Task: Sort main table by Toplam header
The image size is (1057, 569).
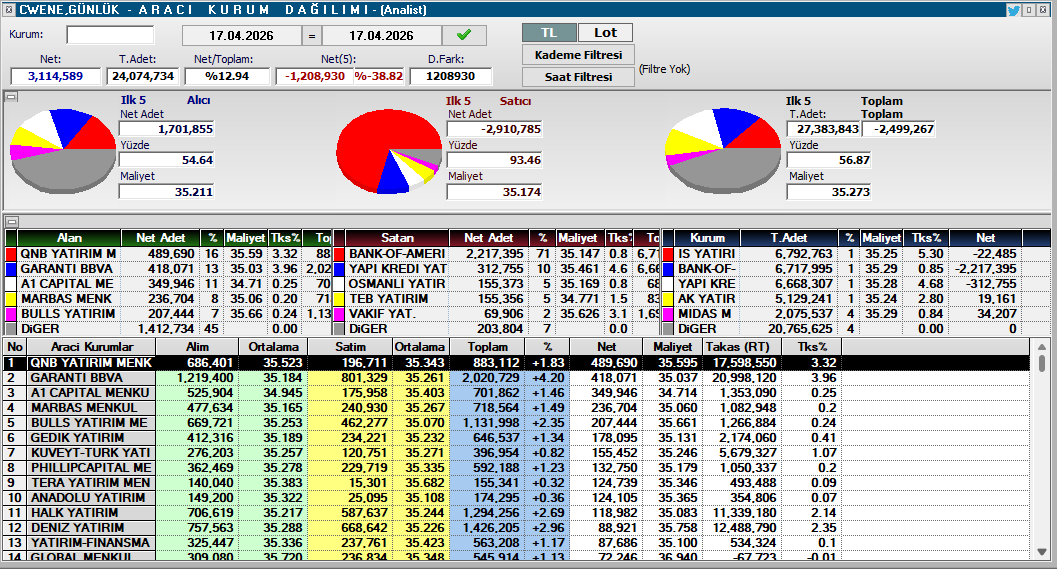Action: click(488, 347)
